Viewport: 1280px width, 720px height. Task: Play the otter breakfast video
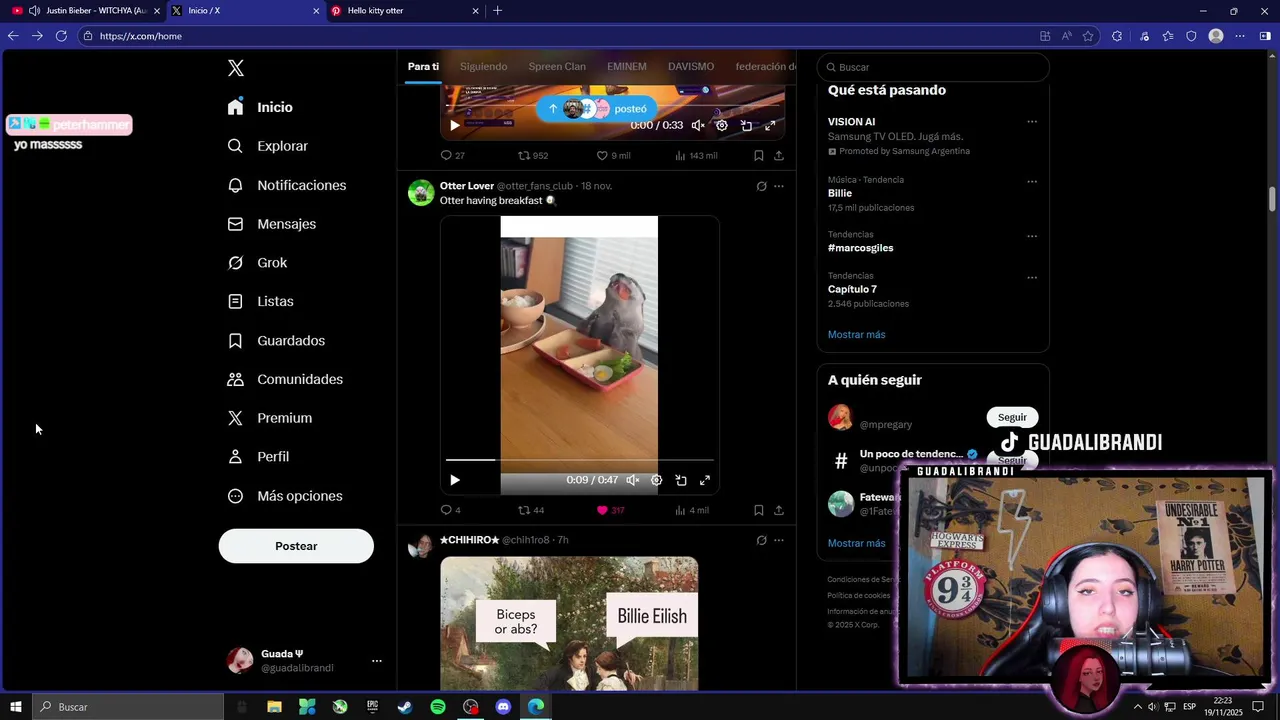point(455,480)
